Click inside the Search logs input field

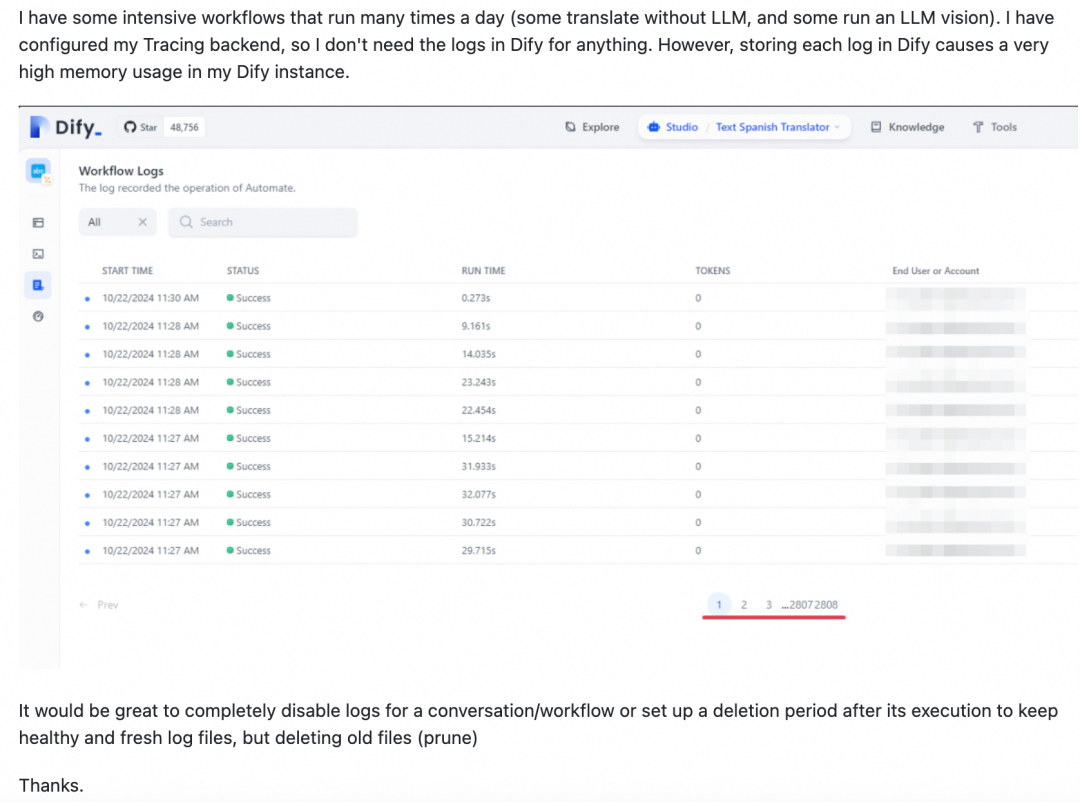[x=263, y=222]
